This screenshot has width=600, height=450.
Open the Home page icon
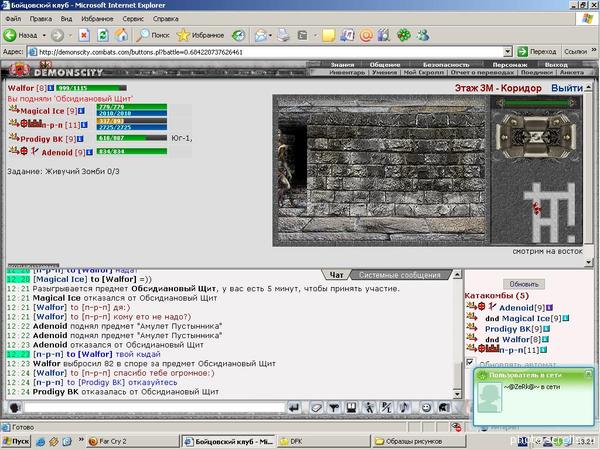122,35
